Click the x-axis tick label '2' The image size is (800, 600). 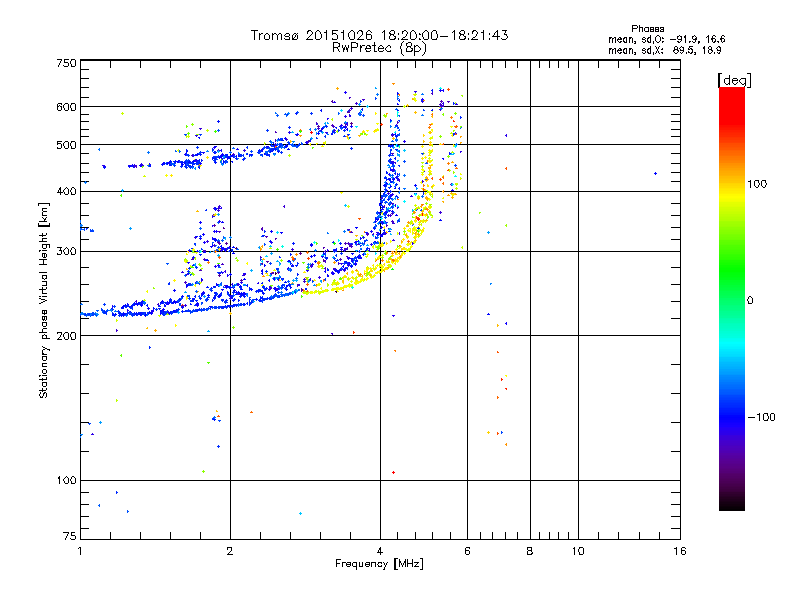coord(230,551)
